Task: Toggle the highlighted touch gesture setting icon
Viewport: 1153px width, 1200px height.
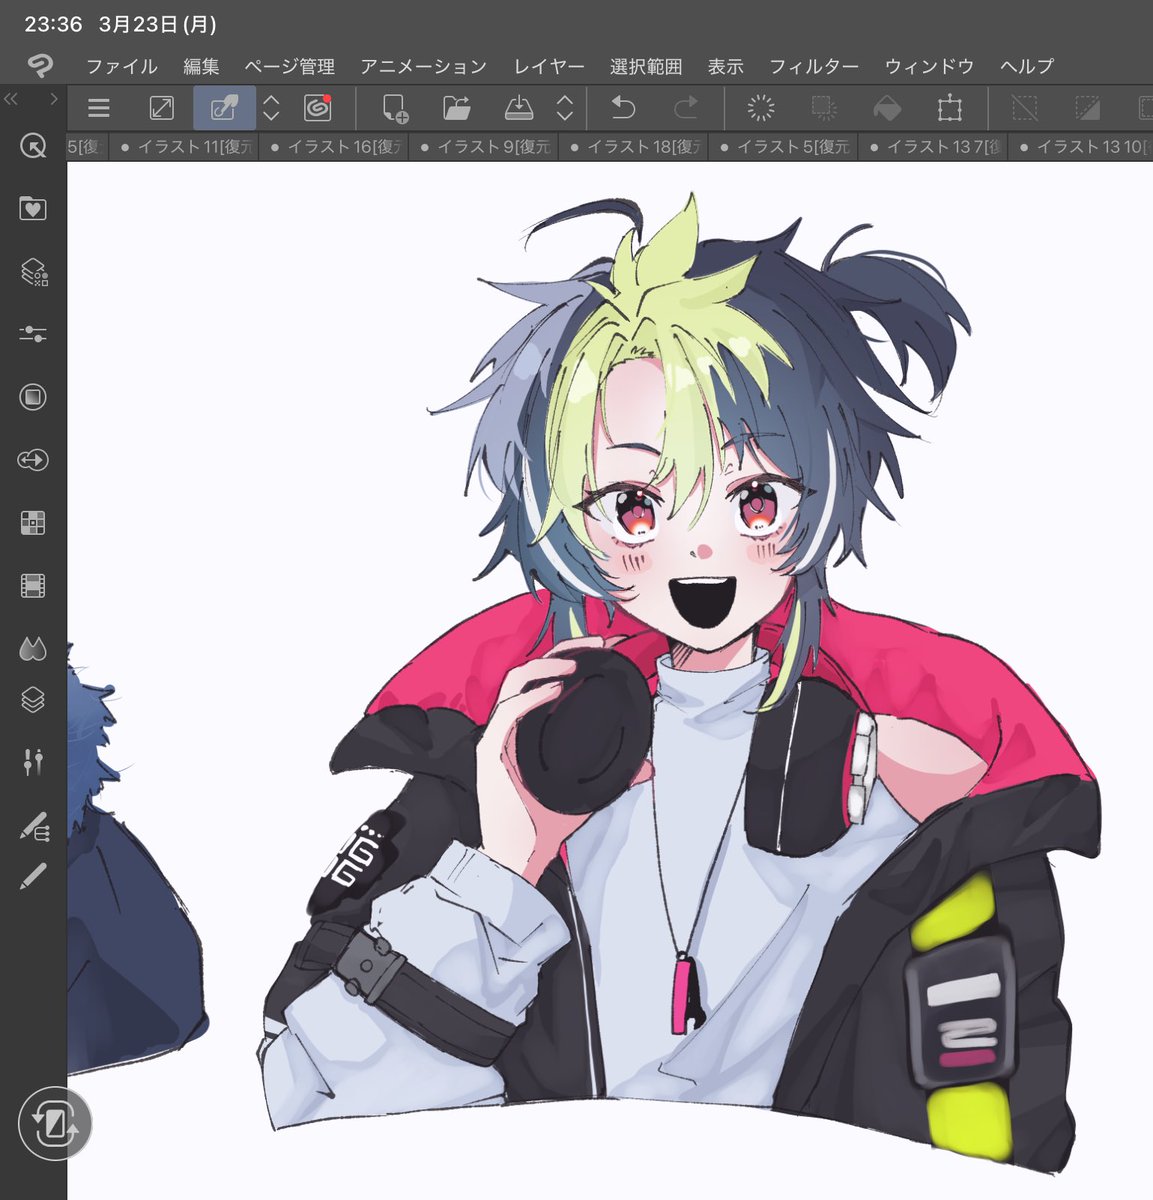Action: point(224,108)
